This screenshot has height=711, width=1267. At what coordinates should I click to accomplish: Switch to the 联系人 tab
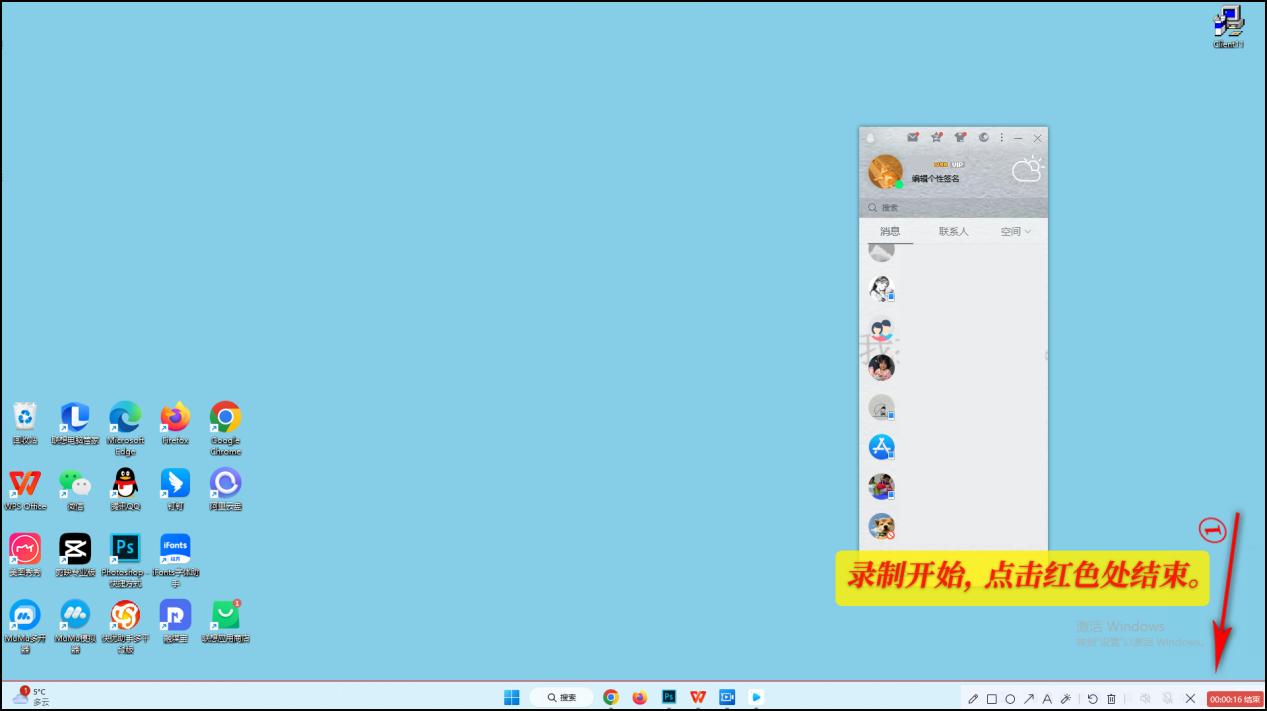954,231
